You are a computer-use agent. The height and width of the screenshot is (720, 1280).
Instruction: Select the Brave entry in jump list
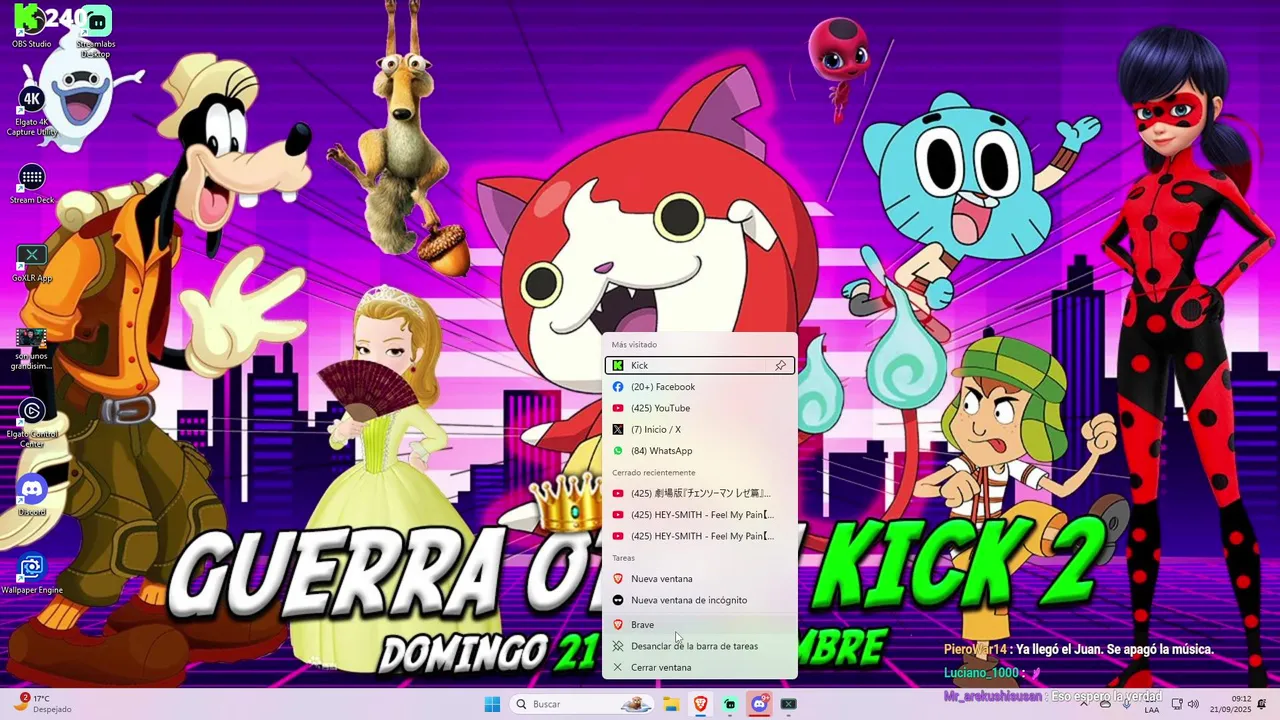pyautogui.click(x=700, y=625)
